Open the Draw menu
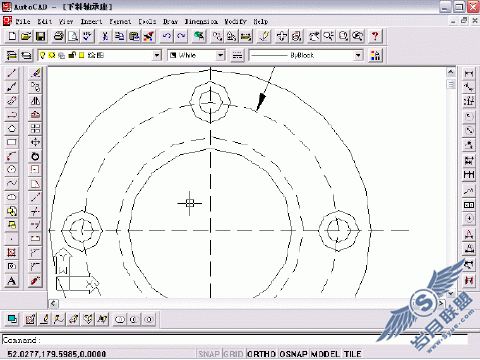Viewport: 480px width, 360px height. click(170, 22)
